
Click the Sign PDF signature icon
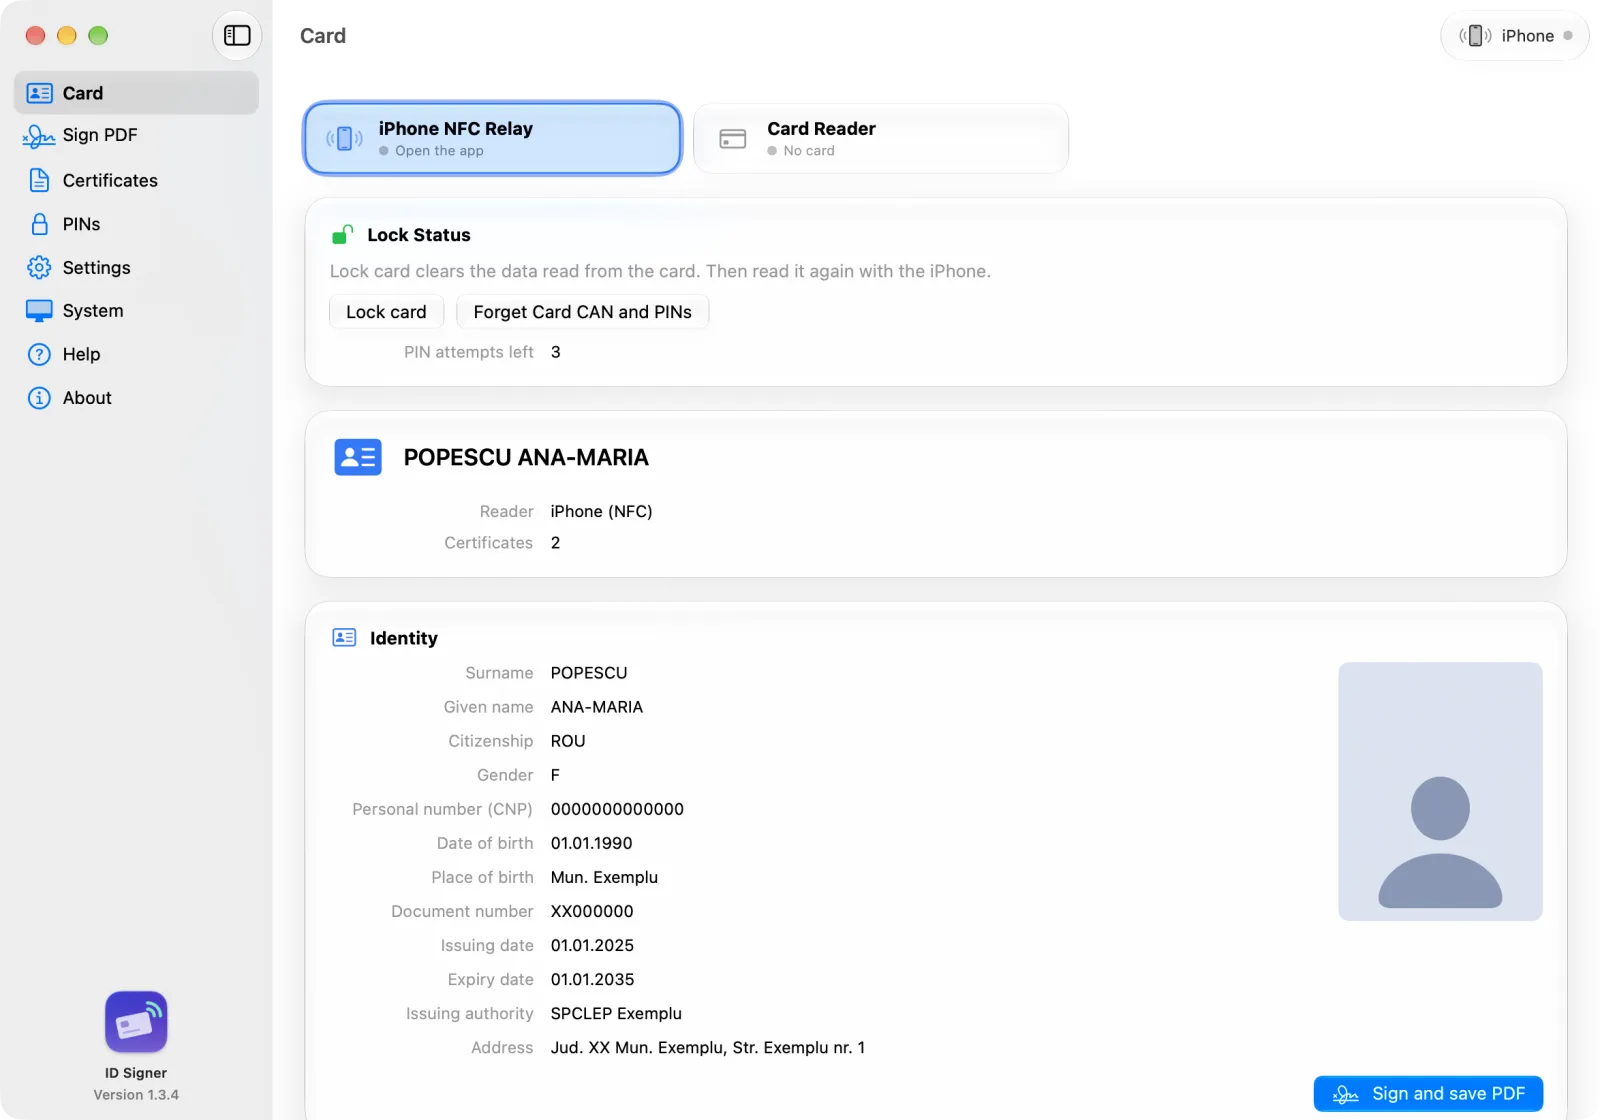click(39, 136)
